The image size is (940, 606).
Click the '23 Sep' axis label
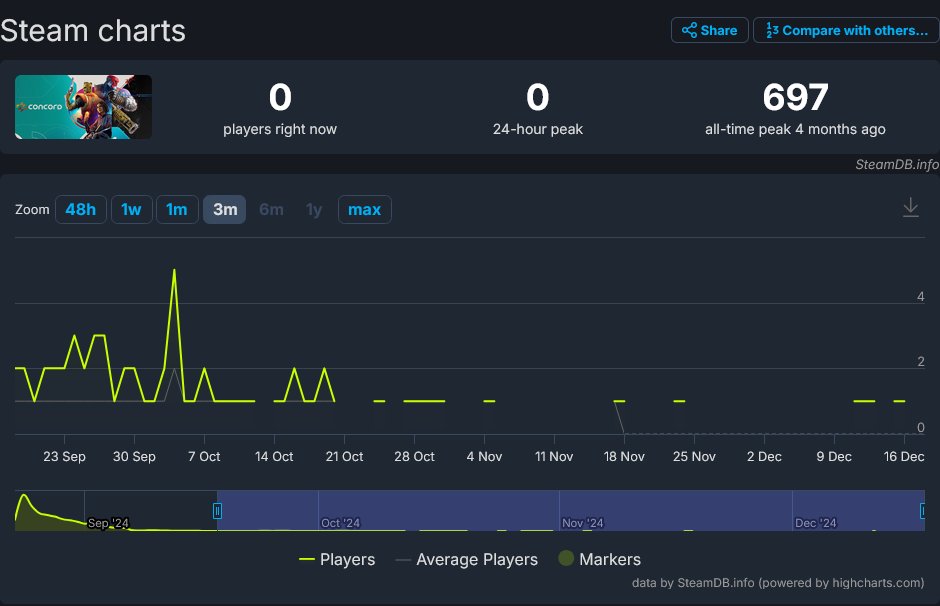click(64, 457)
